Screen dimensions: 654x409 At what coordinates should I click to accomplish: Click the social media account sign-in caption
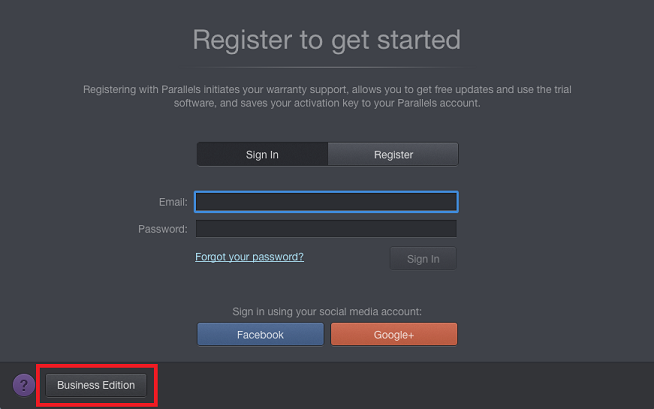(327, 311)
